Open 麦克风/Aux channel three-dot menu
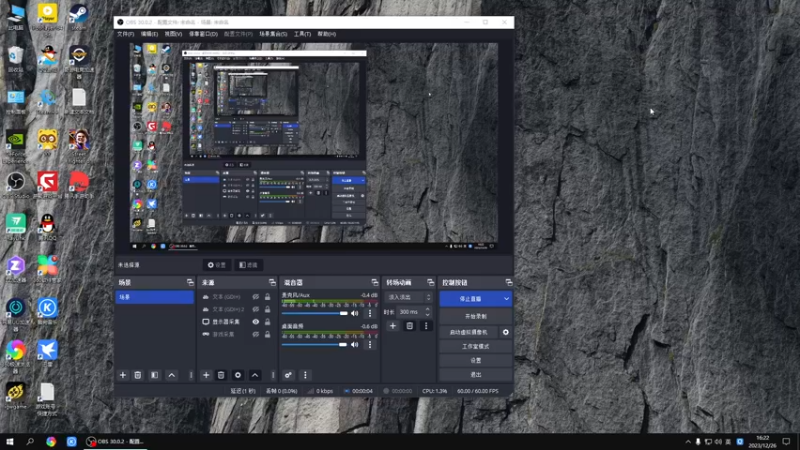The width and height of the screenshot is (800, 450). 370,313
